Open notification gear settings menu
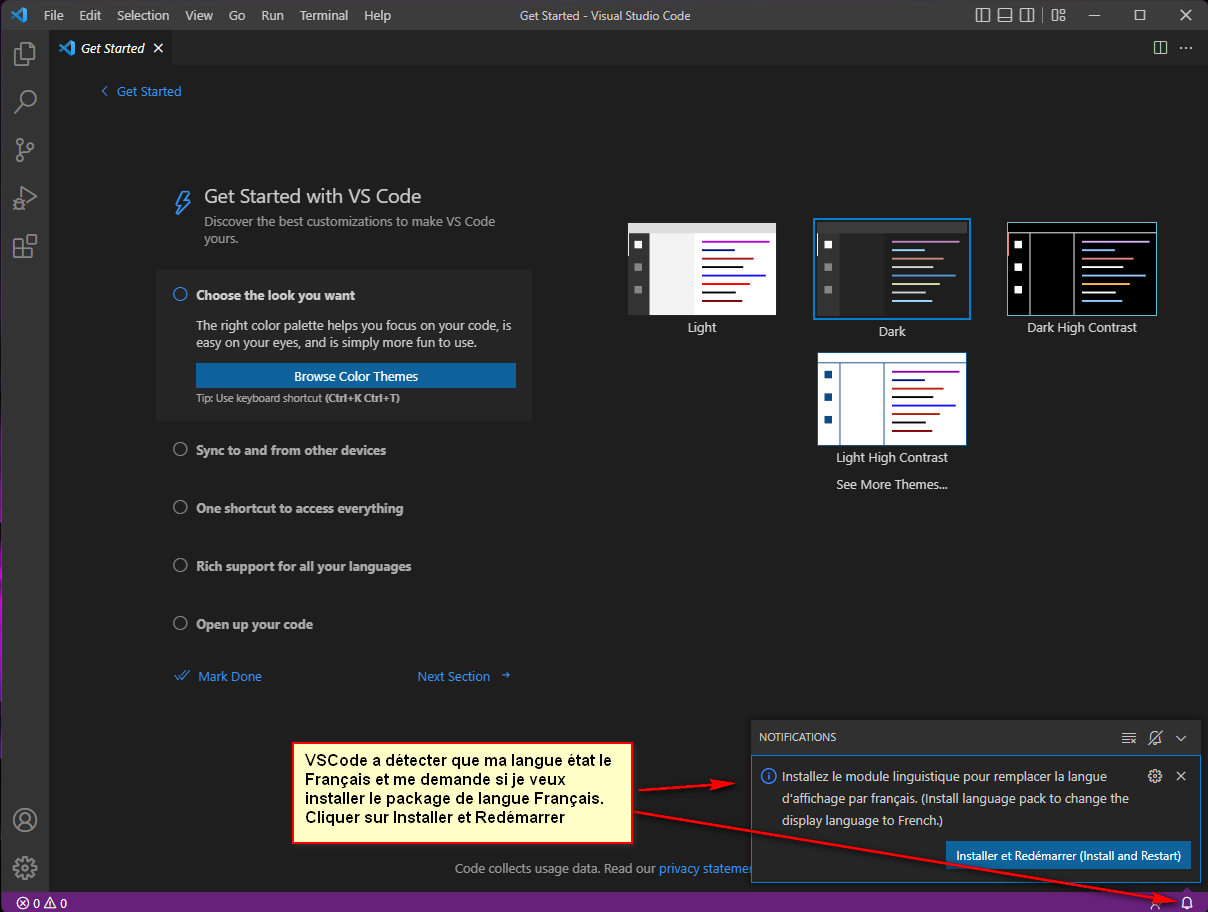This screenshot has height=912, width=1208. click(1155, 776)
